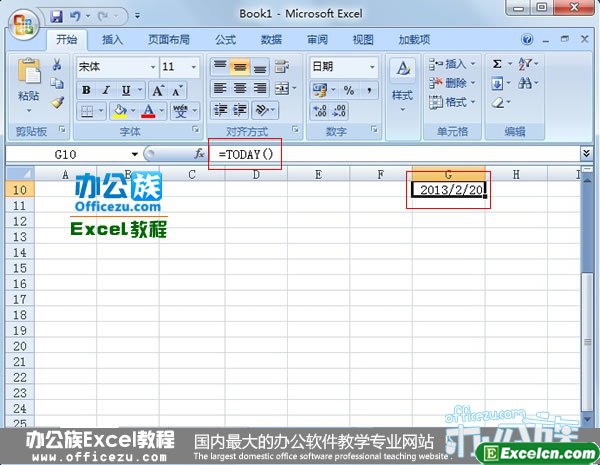The image size is (600, 465).
Task: Toggle wrap text
Action: tap(282, 67)
